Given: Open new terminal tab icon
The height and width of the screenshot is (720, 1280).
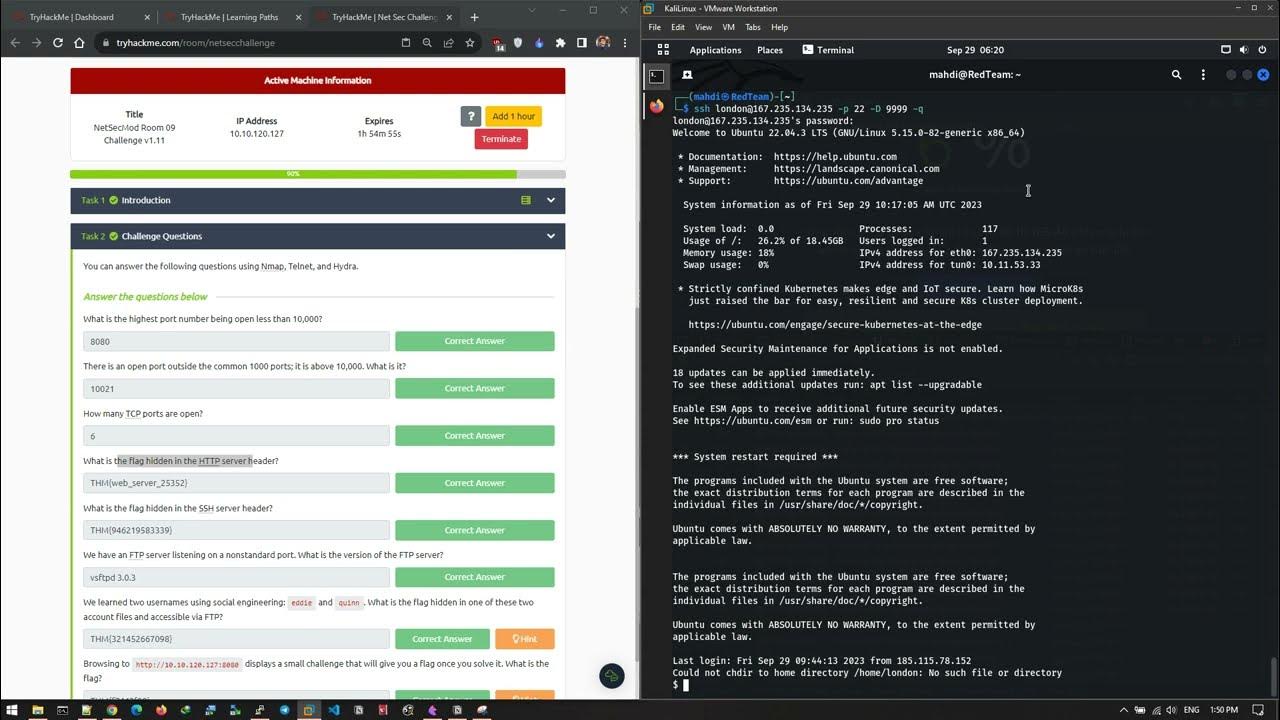Looking at the screenshot, I should tap(687, 75).
